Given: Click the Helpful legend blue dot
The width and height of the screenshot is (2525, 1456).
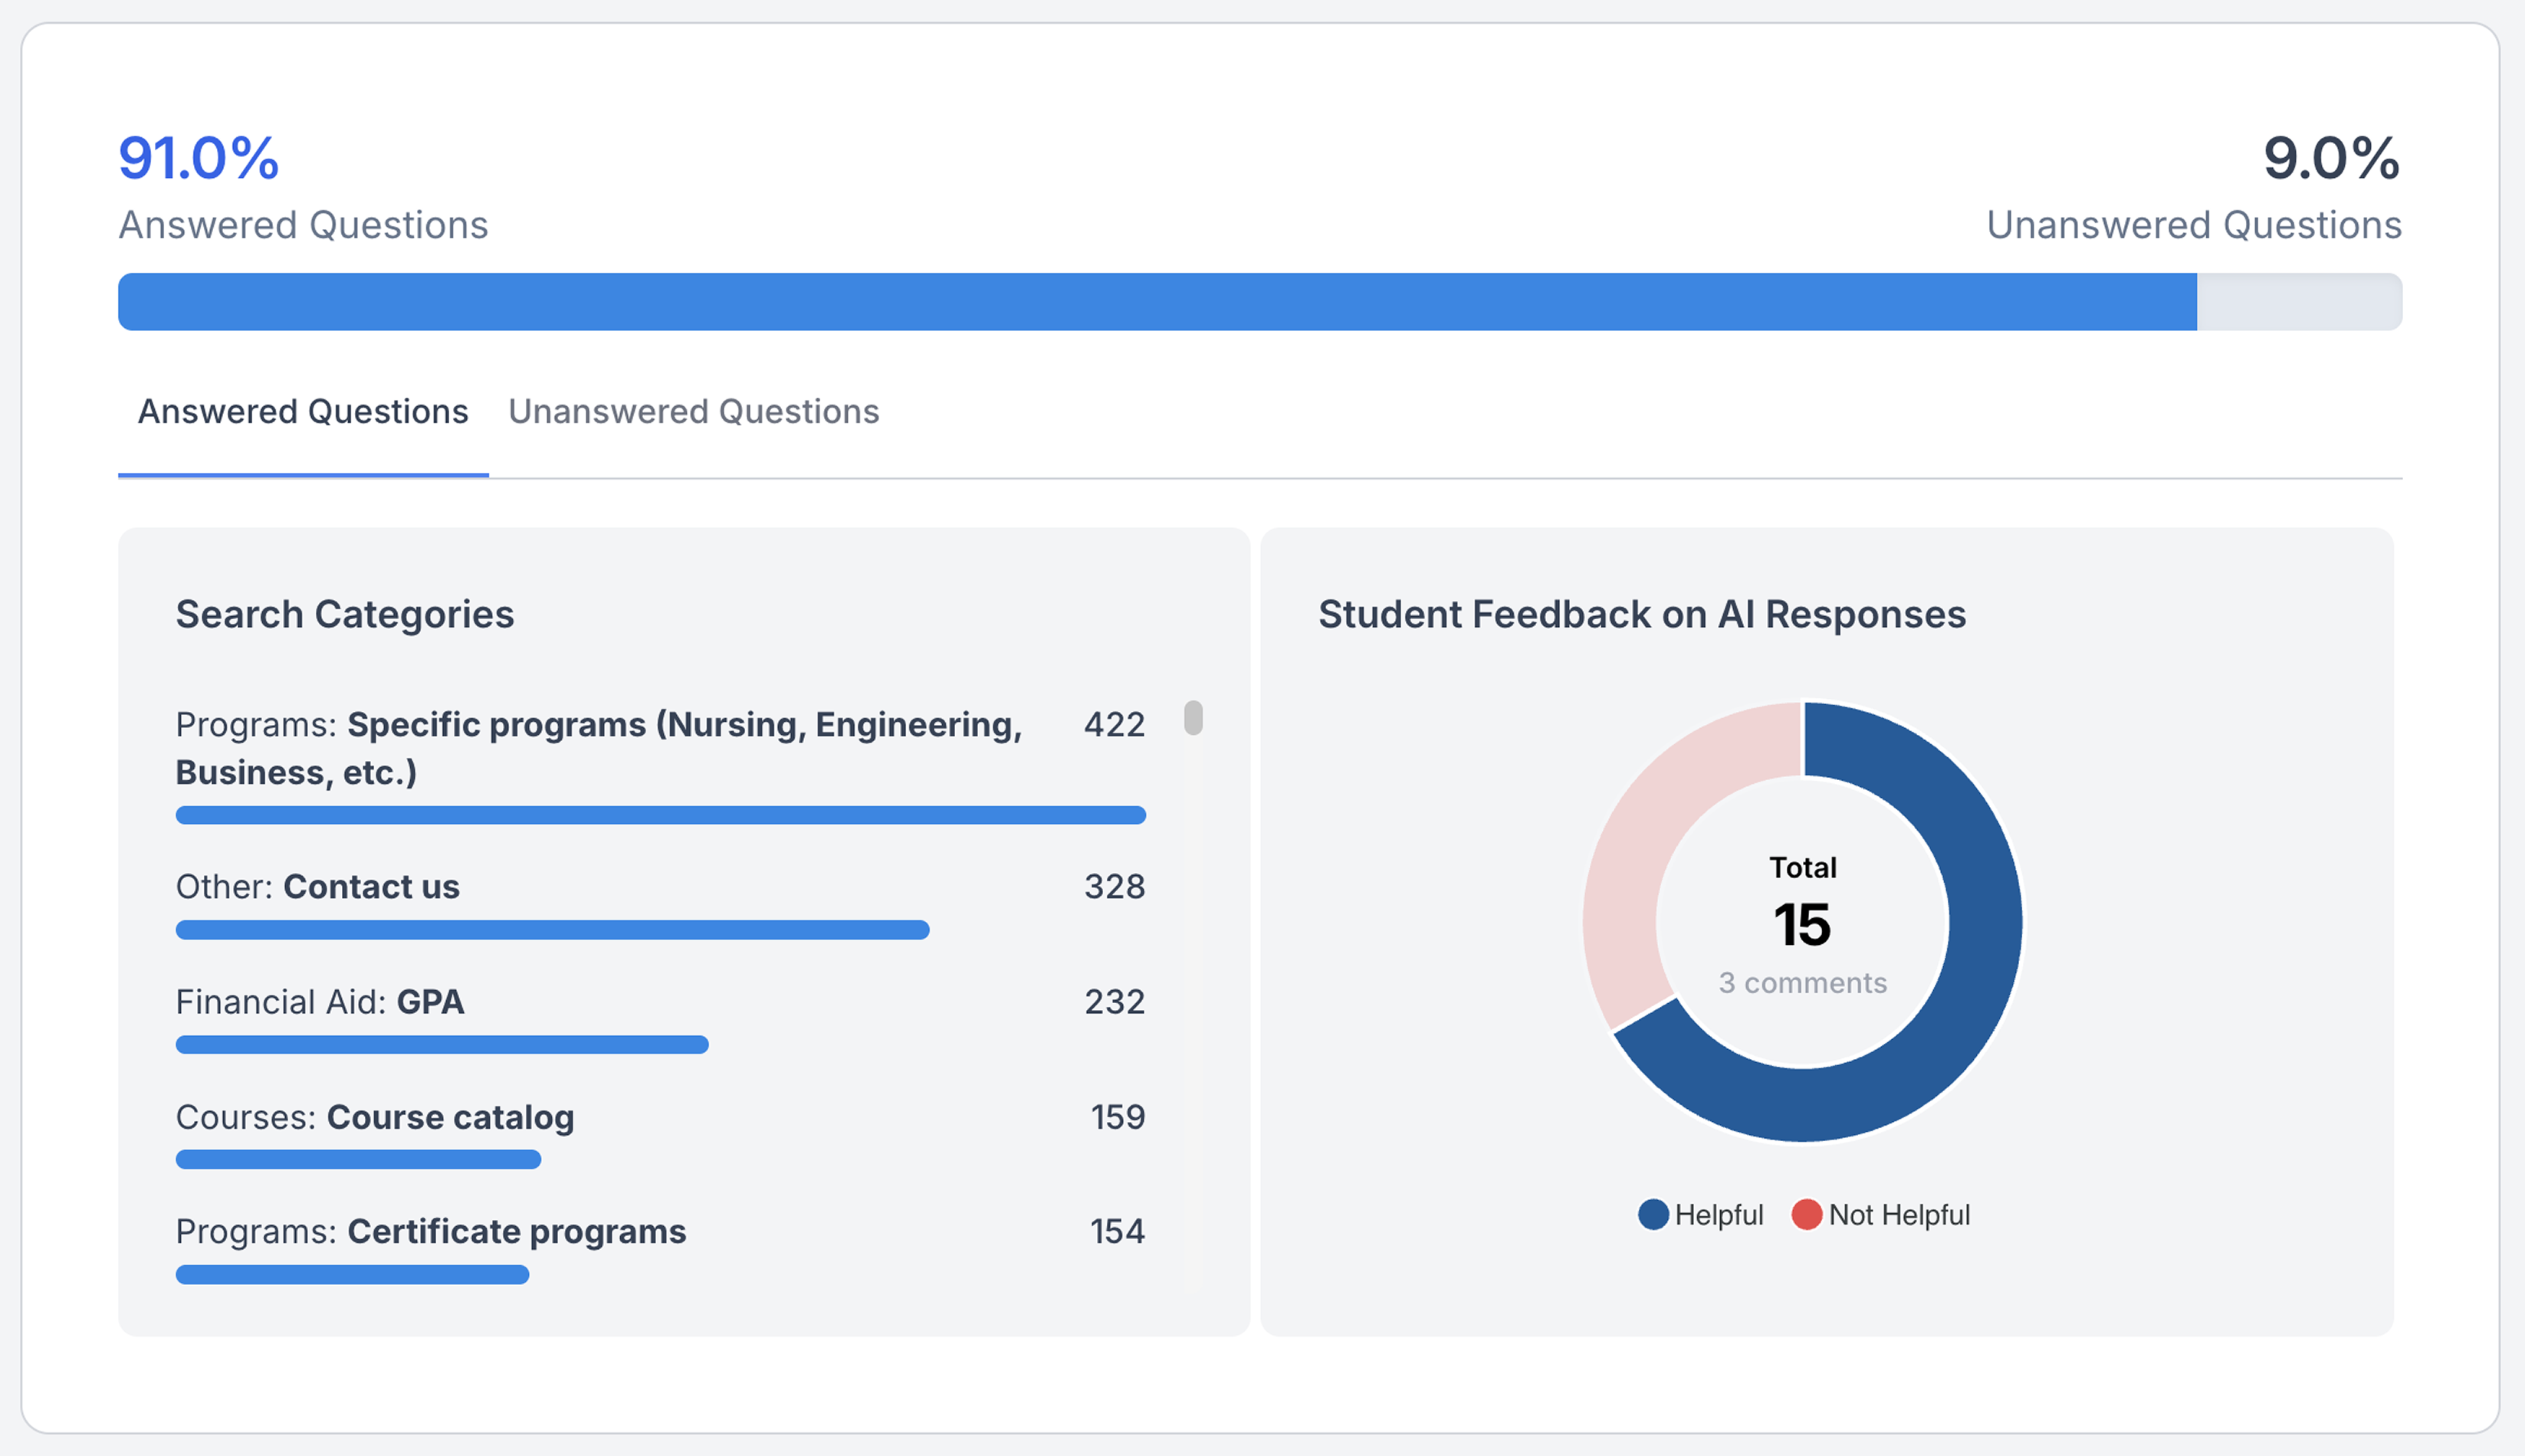Looking at the screenshot, I should [1653, 1214].
